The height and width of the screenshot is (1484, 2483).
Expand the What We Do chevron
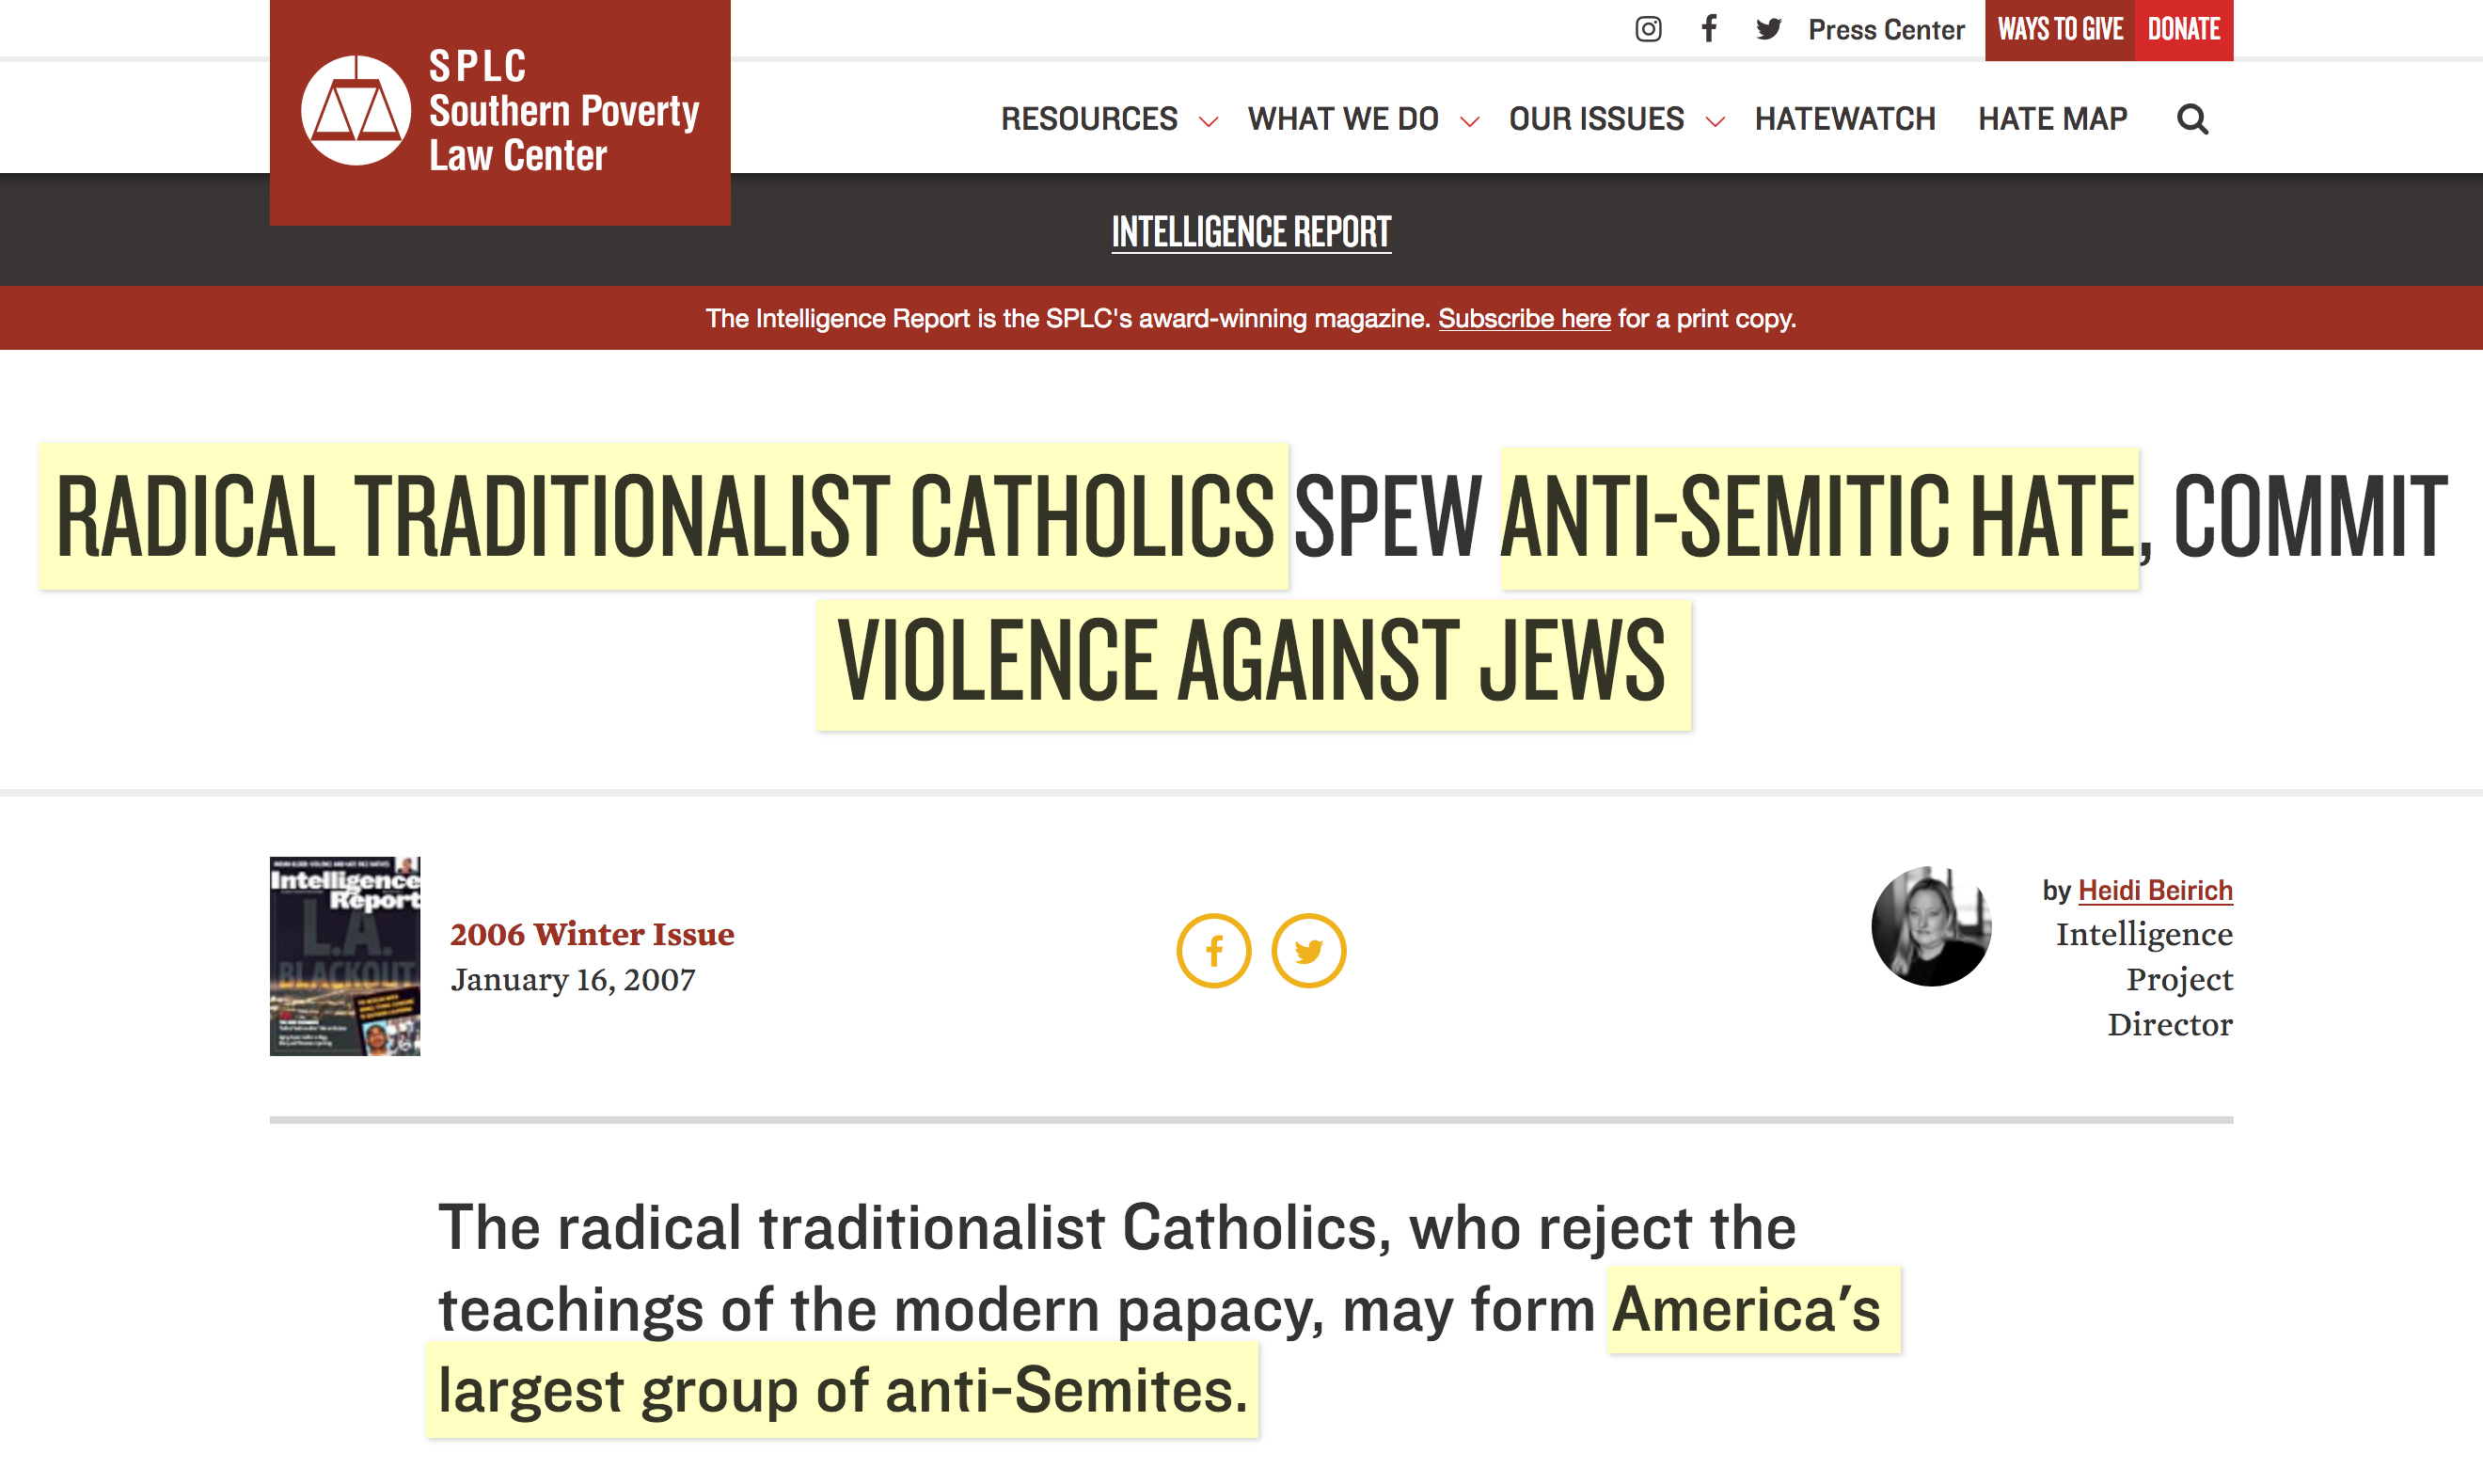point(1469,122)
